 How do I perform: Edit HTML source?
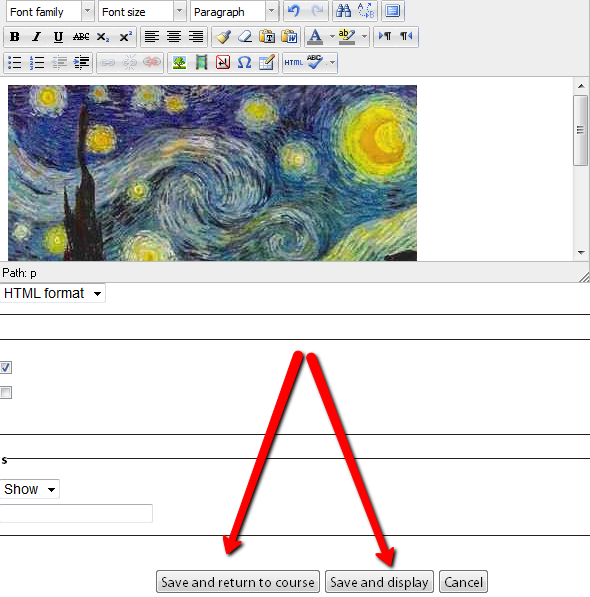coord(293,63)
